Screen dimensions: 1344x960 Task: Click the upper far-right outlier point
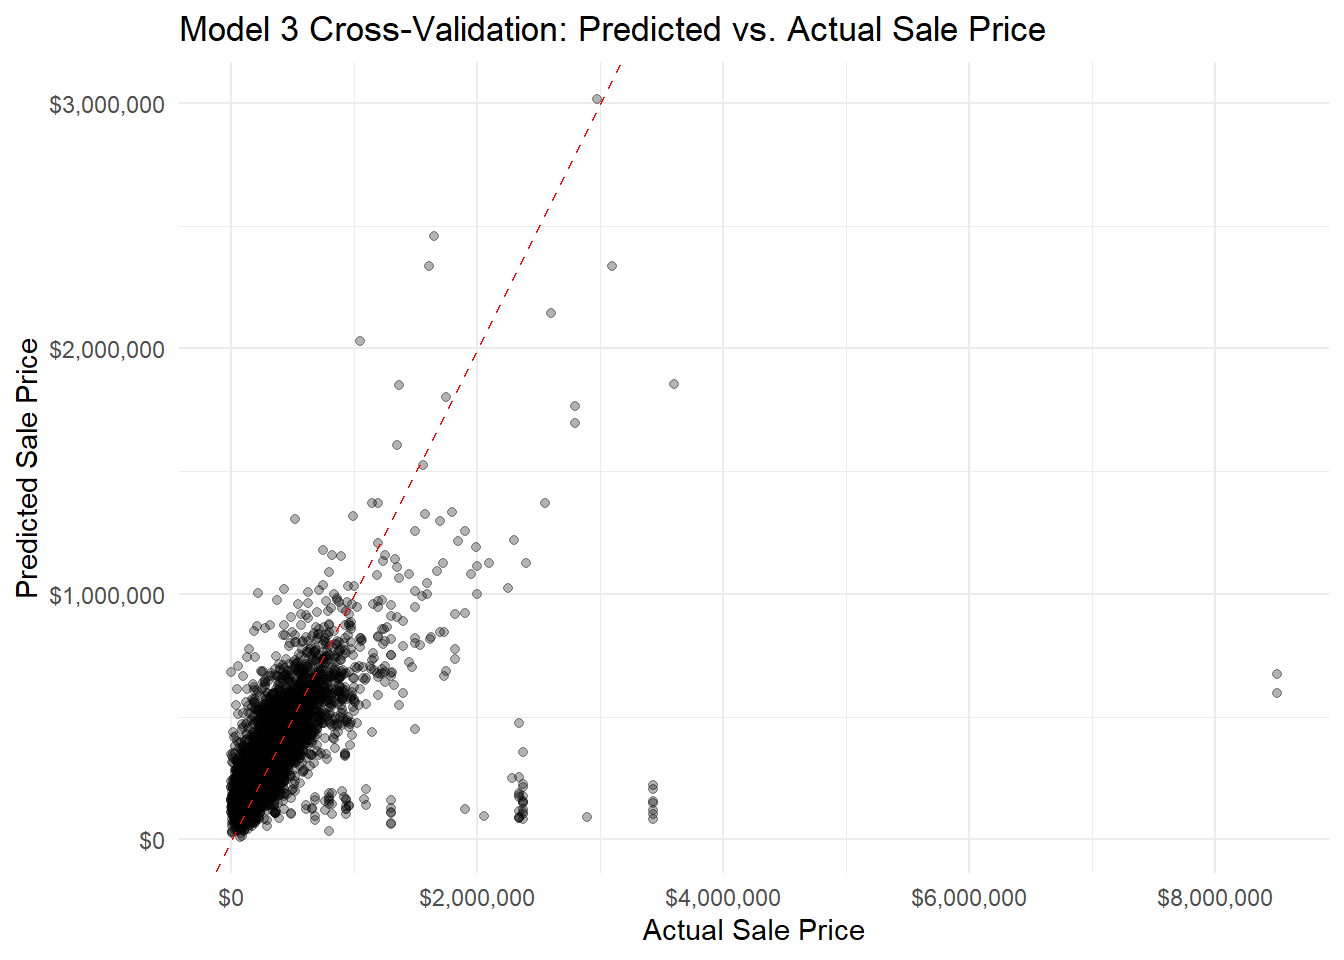(x=1277, y=674)
